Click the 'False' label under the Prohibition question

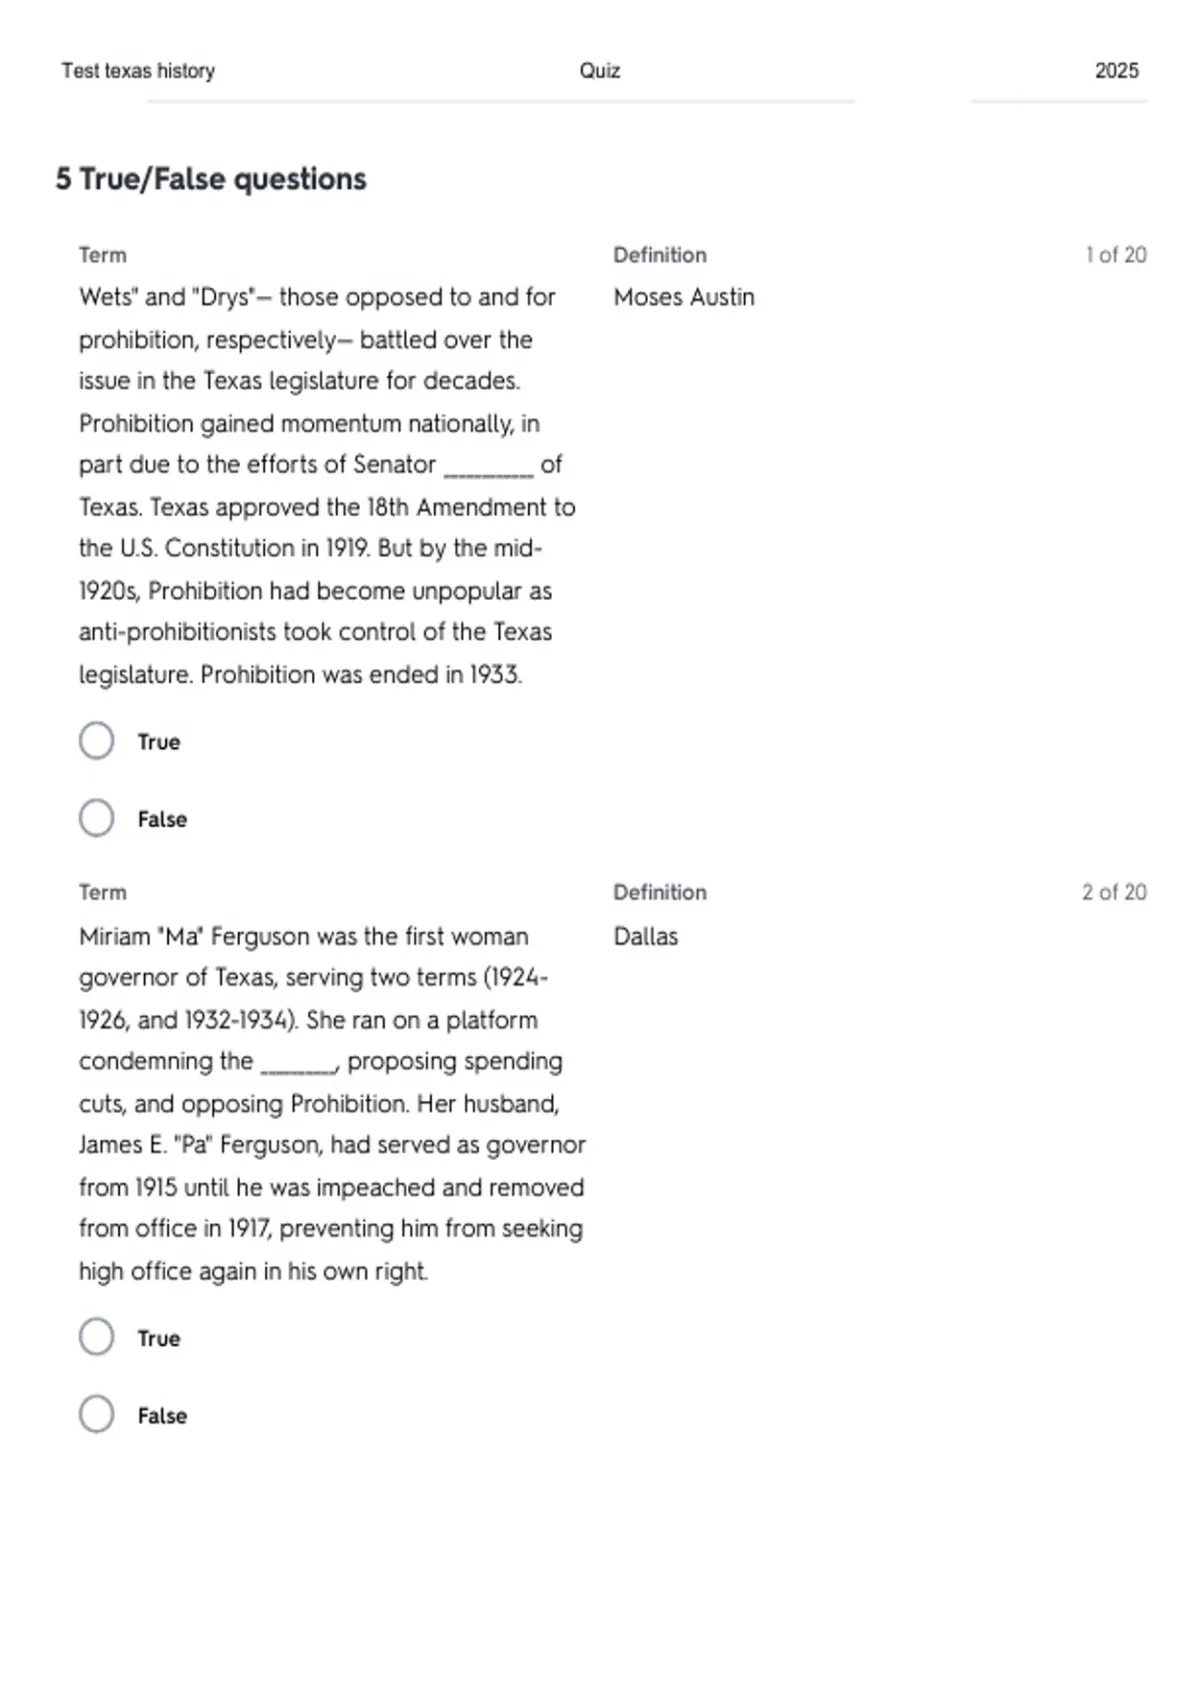click(x=162, y=819)
